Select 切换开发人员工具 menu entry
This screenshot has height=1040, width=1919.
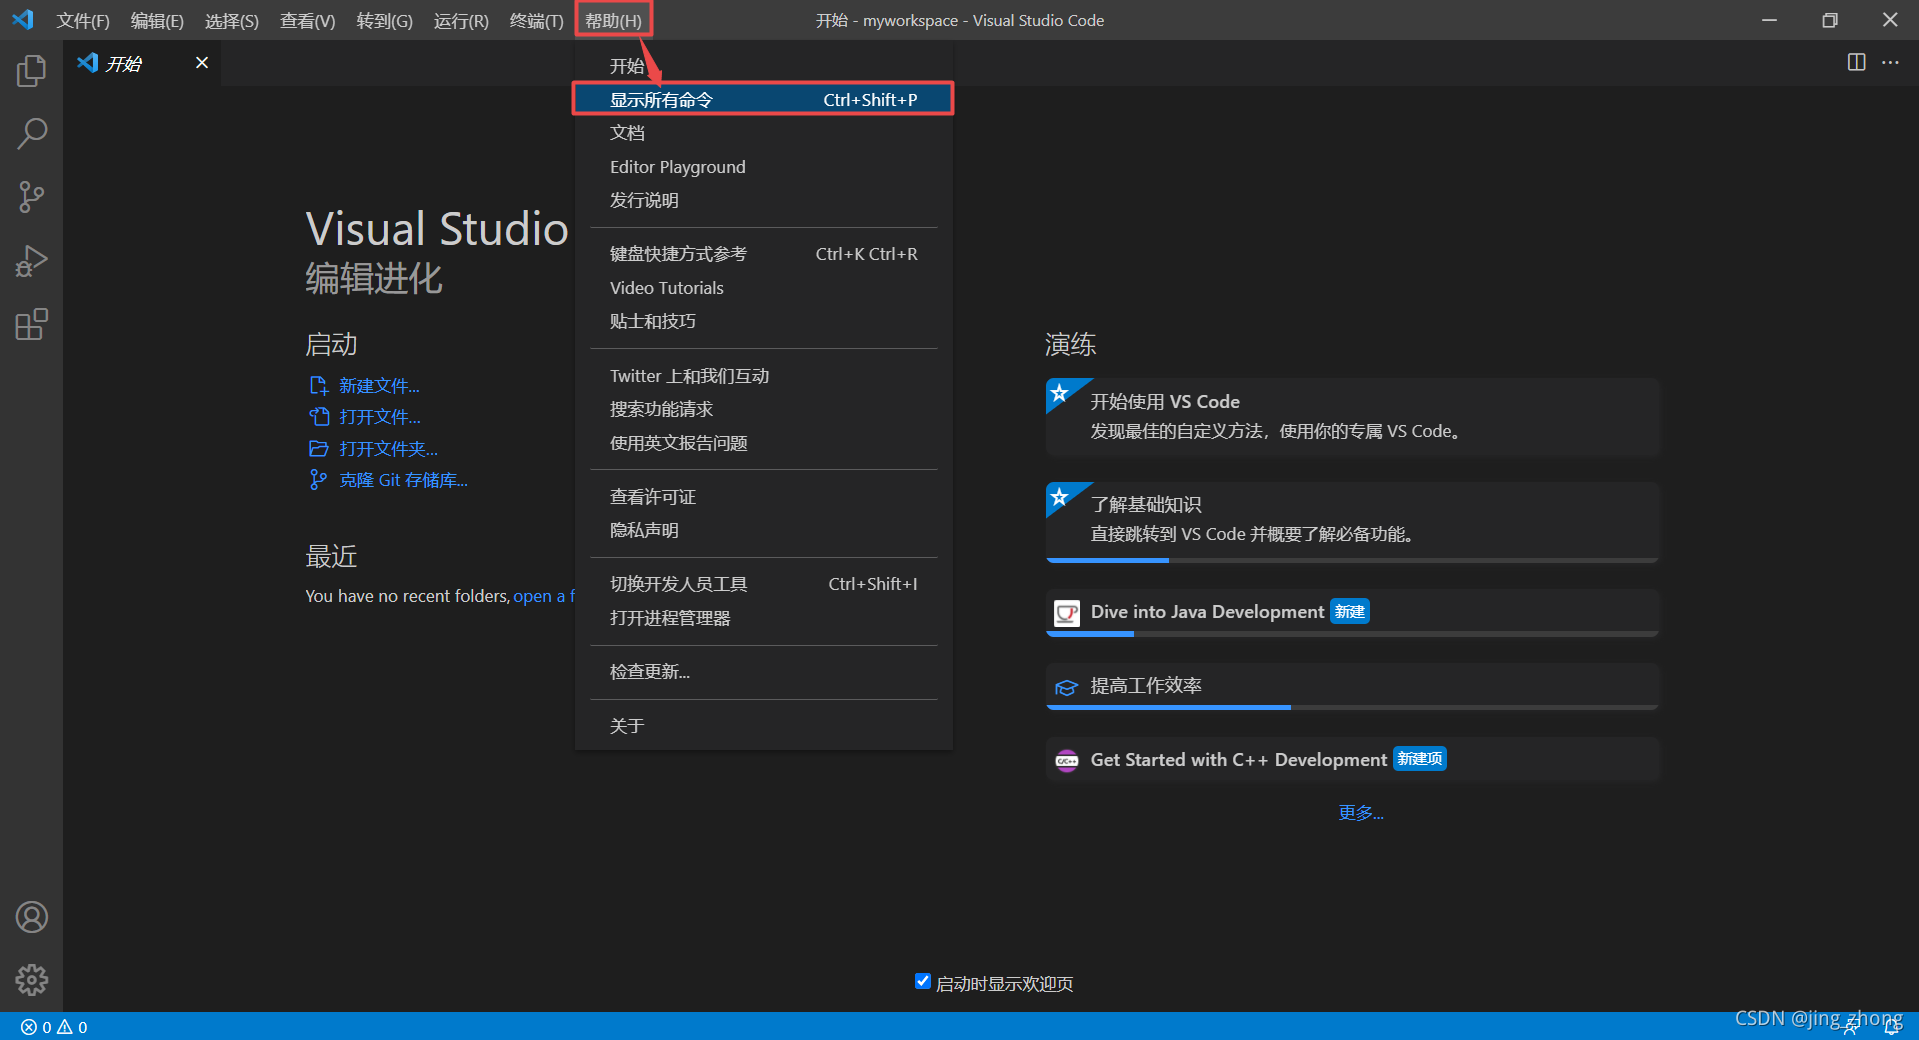764,584
